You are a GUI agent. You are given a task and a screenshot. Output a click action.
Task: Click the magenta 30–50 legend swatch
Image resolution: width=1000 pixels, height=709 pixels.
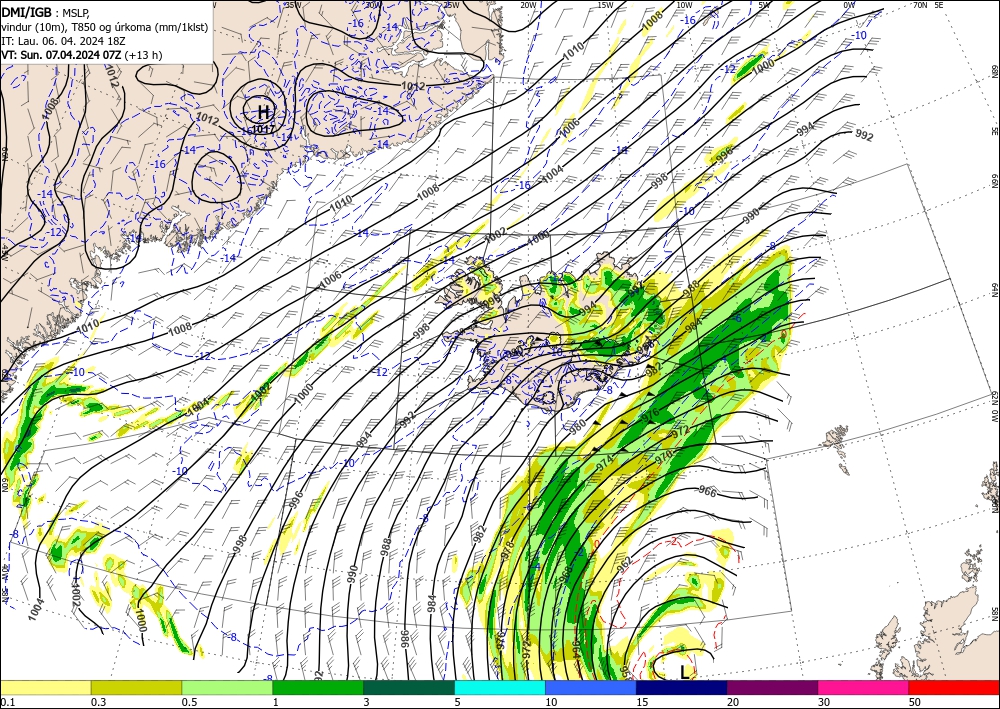click(864, 687)
